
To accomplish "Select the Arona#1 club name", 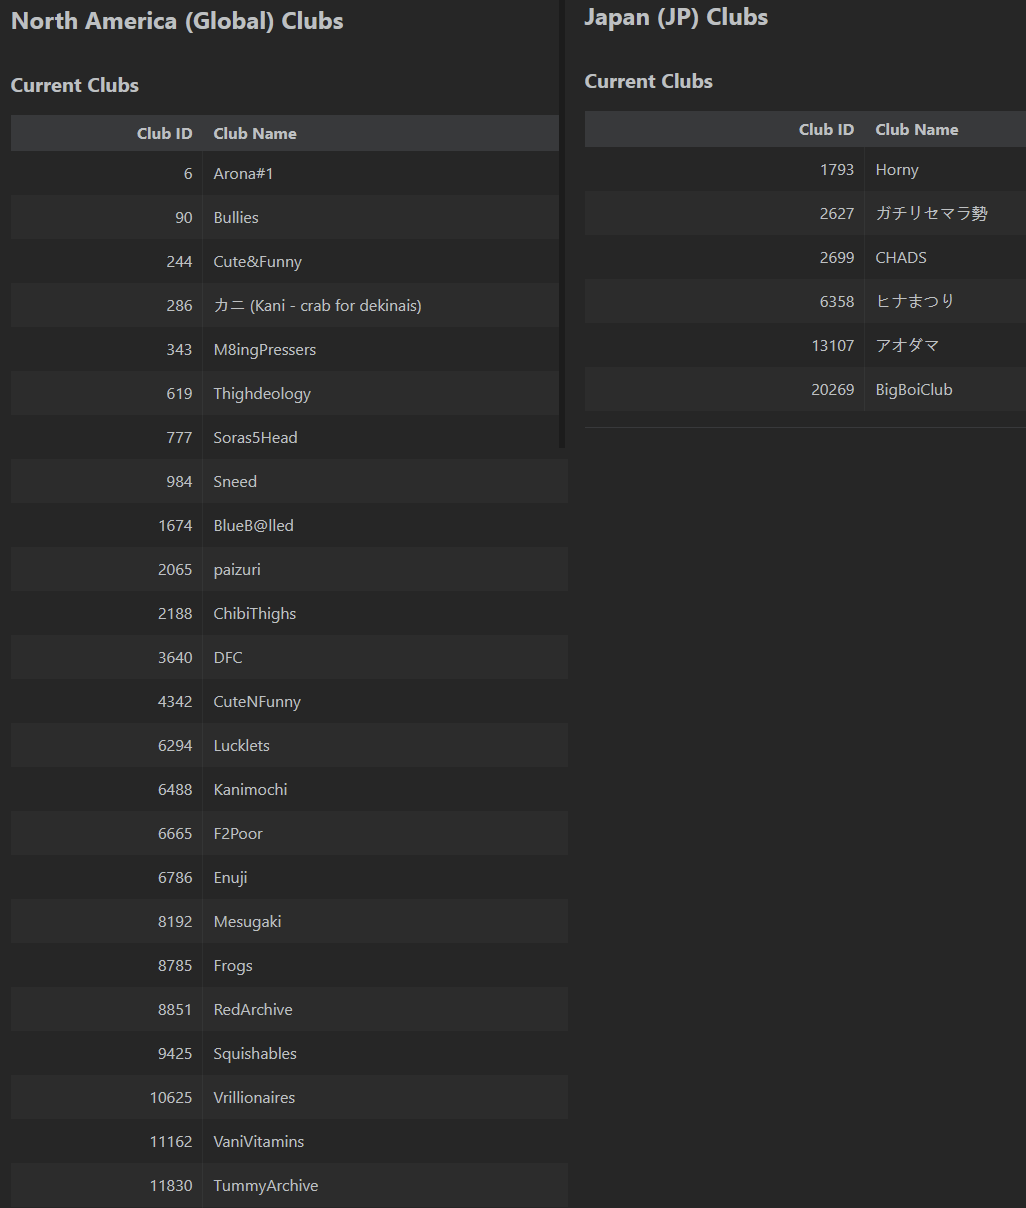I will click(243, 173).
